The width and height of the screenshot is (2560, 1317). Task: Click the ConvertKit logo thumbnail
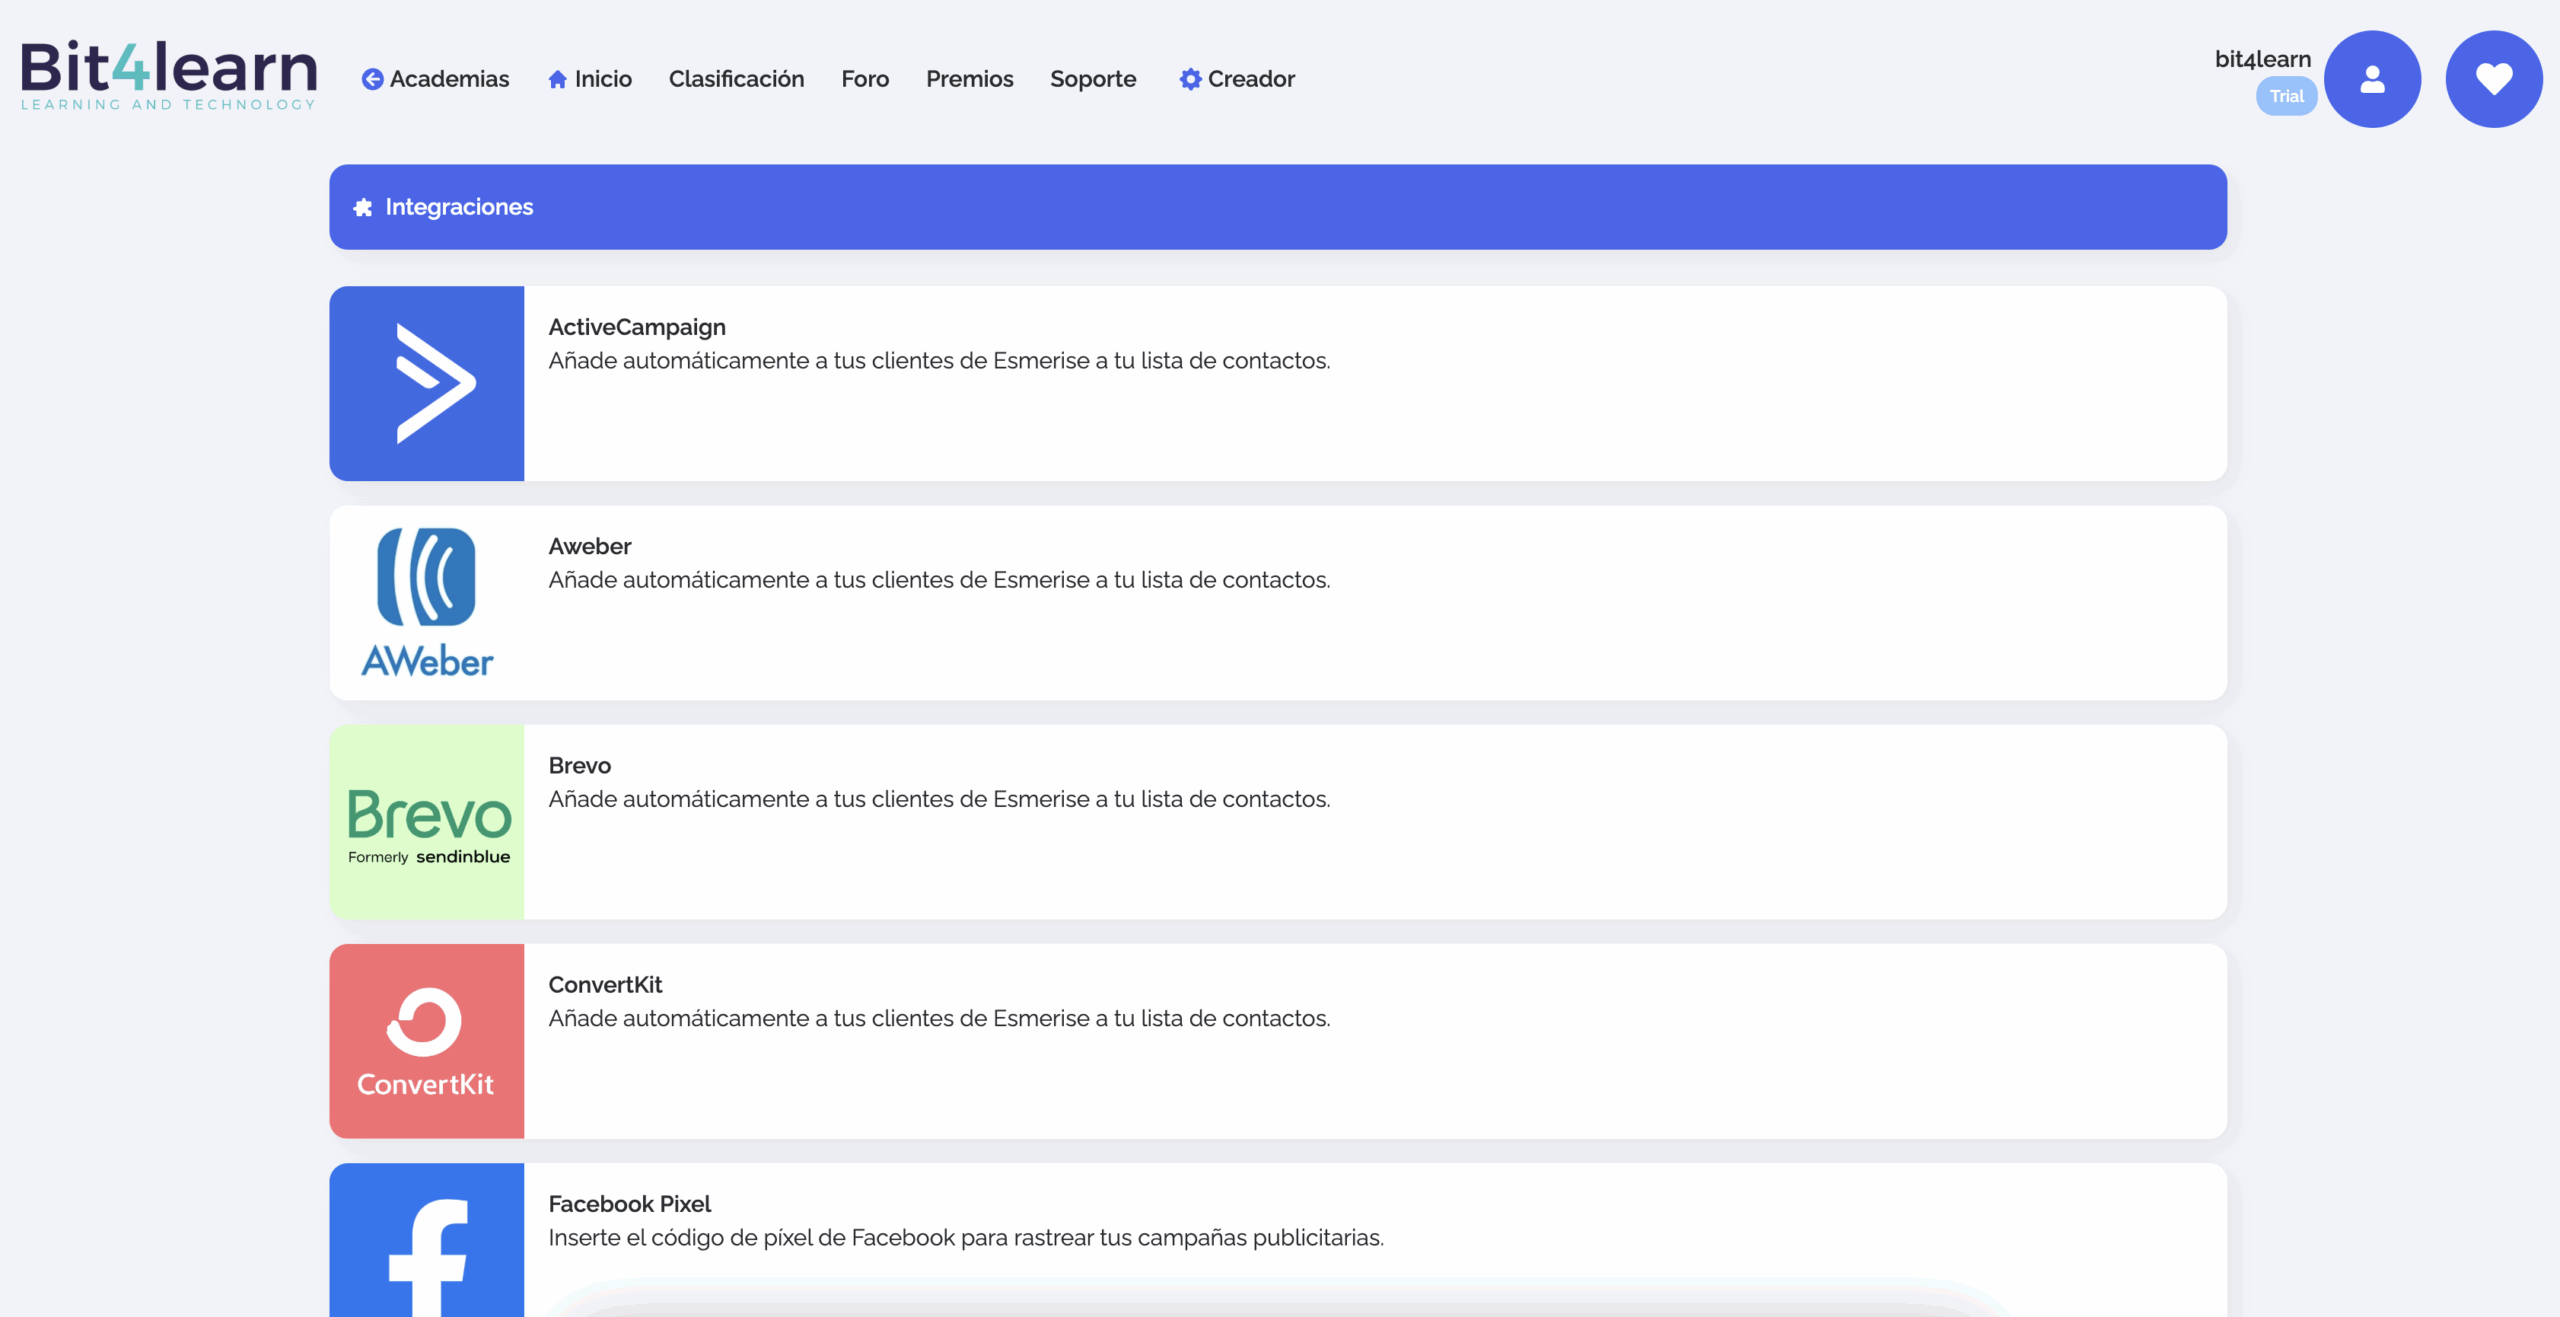click(x=427, y=1041)
